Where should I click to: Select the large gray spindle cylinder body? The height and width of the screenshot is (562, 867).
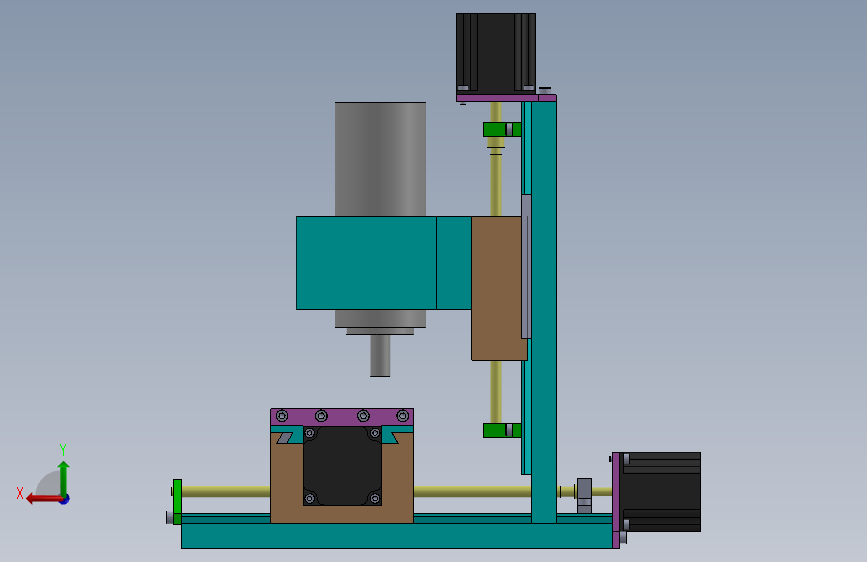(x=380, y=159)
